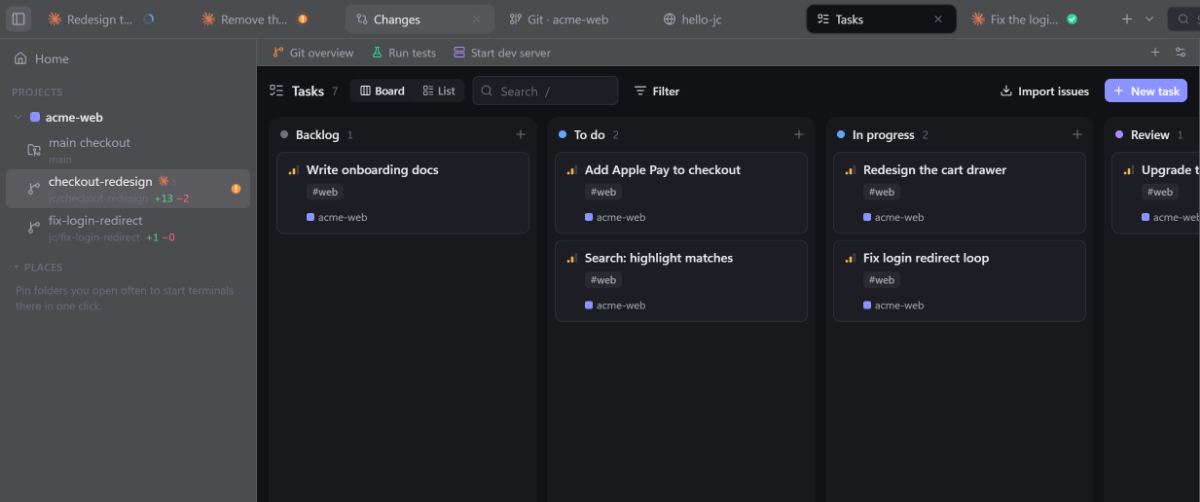The image size is (1200, 502).
Task: Open the Changes tab
Action: (420, 19)
